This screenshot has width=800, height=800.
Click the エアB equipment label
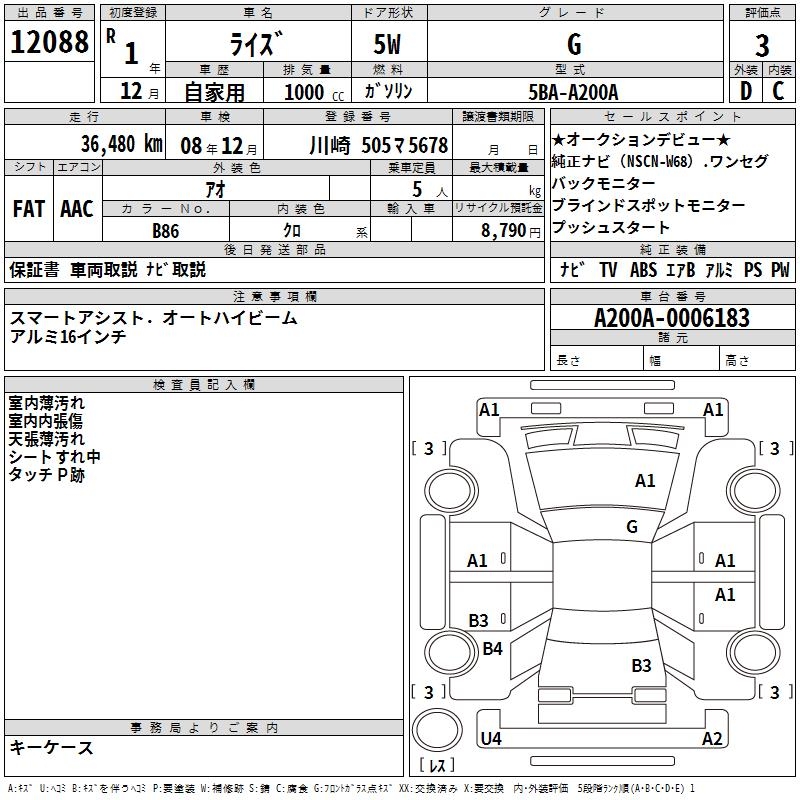680,270
